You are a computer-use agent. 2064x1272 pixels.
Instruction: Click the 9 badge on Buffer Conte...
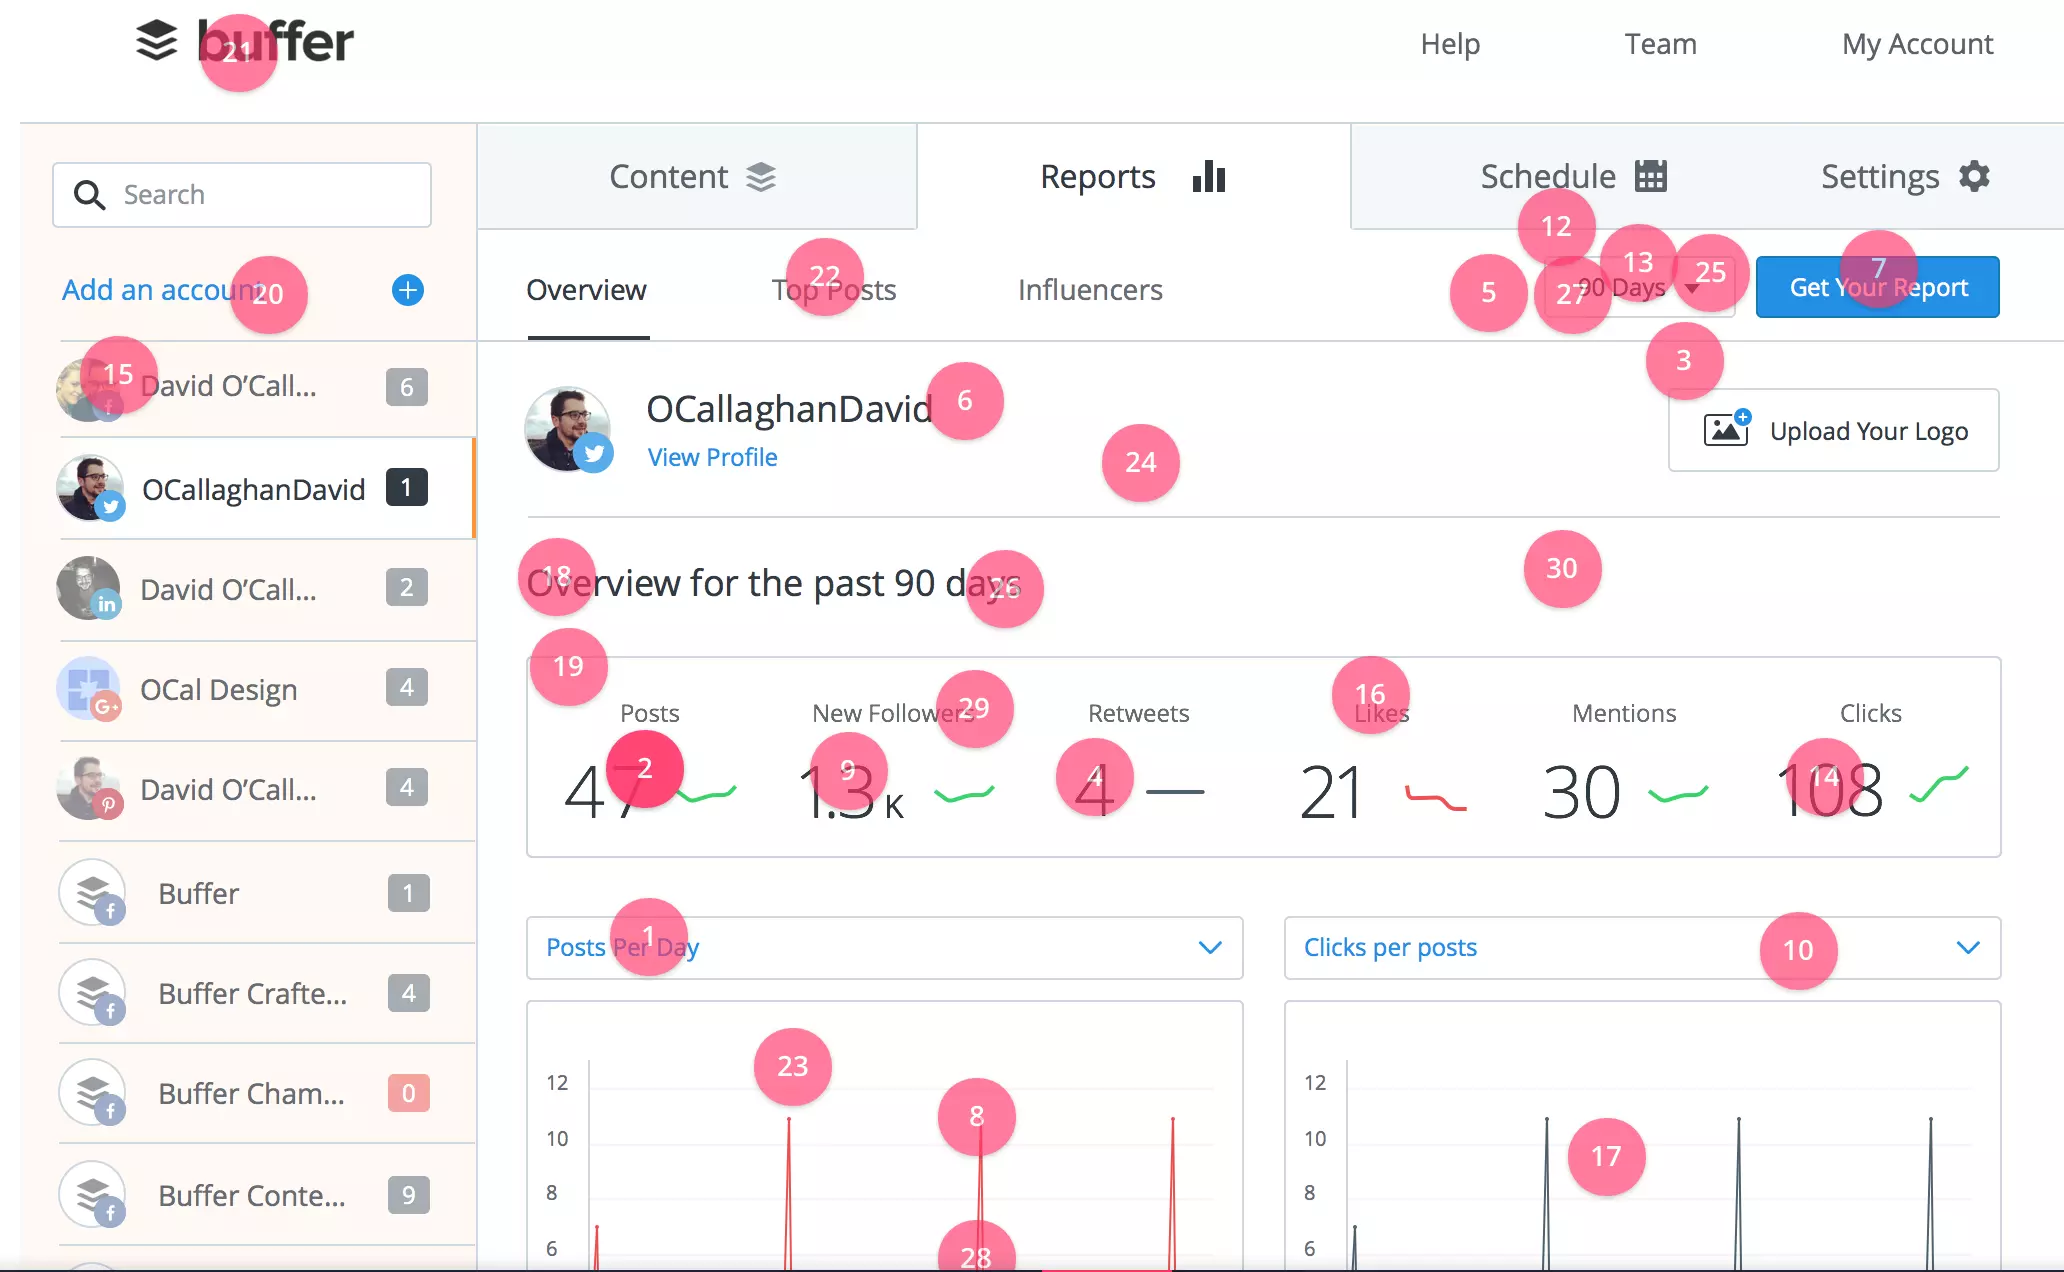pyautogui.click(x=409, y=1195)
